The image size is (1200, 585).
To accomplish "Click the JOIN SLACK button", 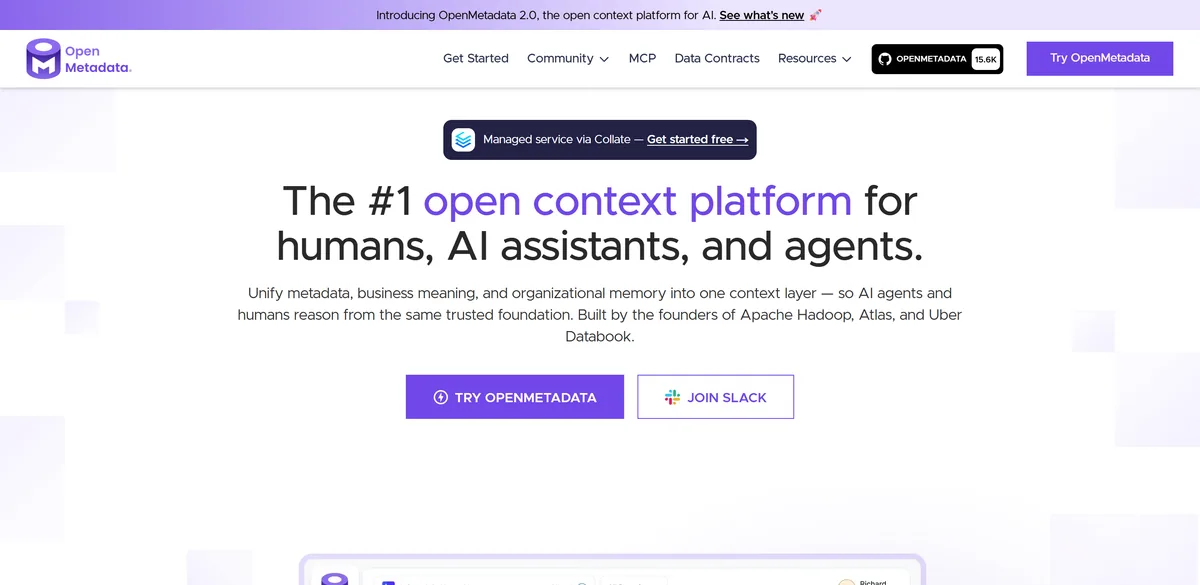I will click(x=716, y=397).
